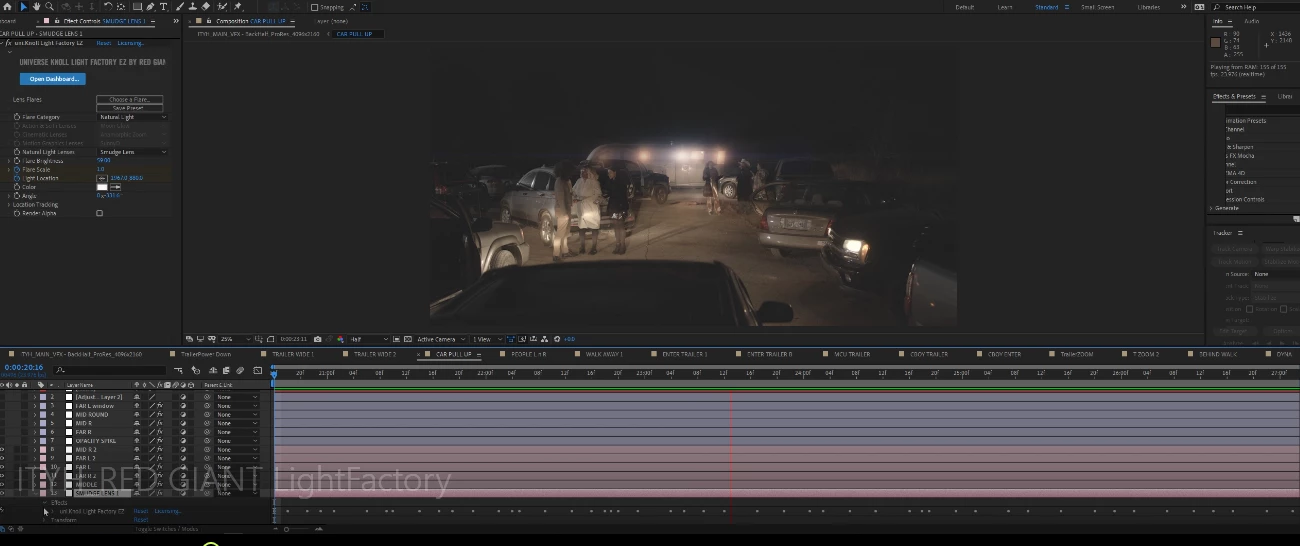Select the Brush tool
Viewport: 1300px width, 546px height.
[x=181, y=6]
